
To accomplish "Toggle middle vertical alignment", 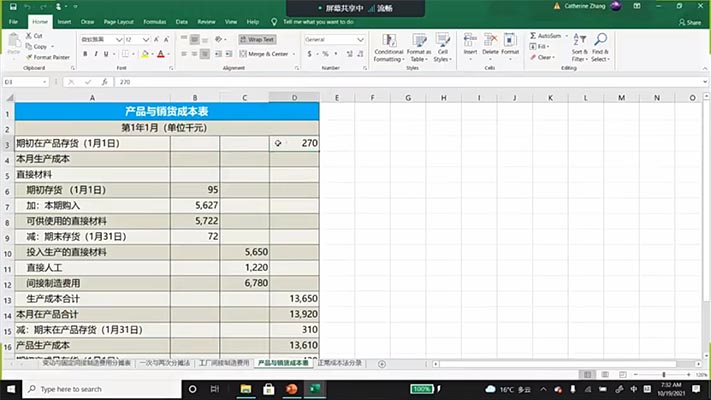I will 194,39.
